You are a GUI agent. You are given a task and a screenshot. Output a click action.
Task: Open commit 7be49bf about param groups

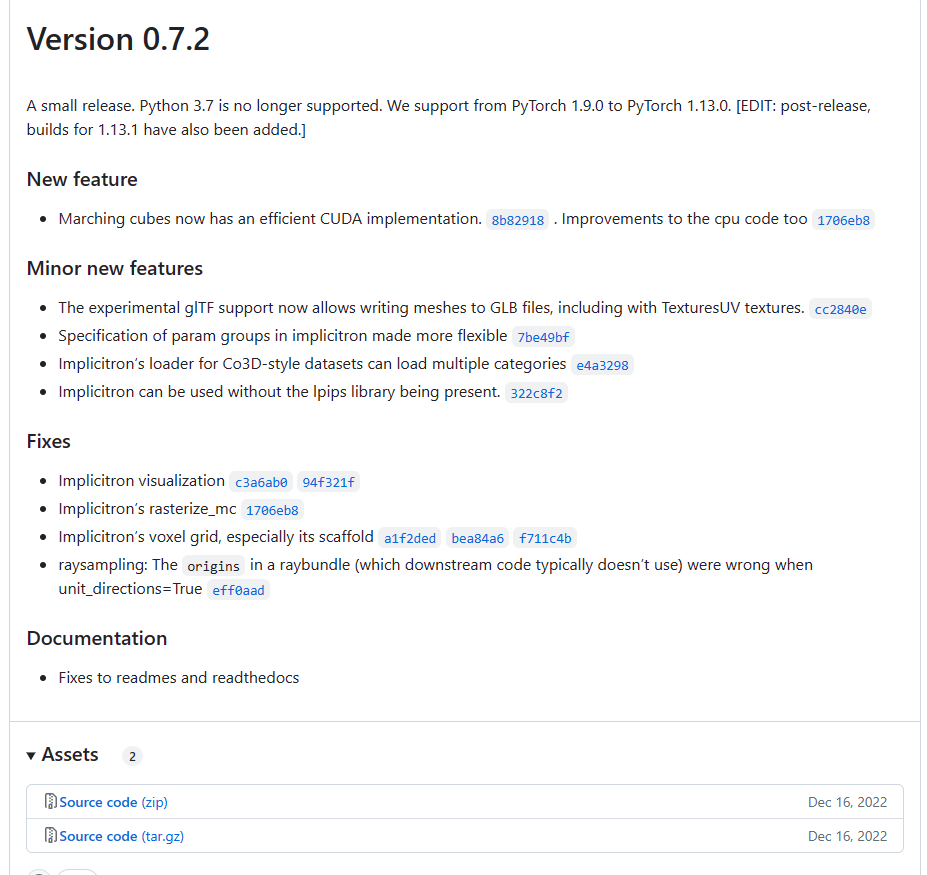[543, 337]
